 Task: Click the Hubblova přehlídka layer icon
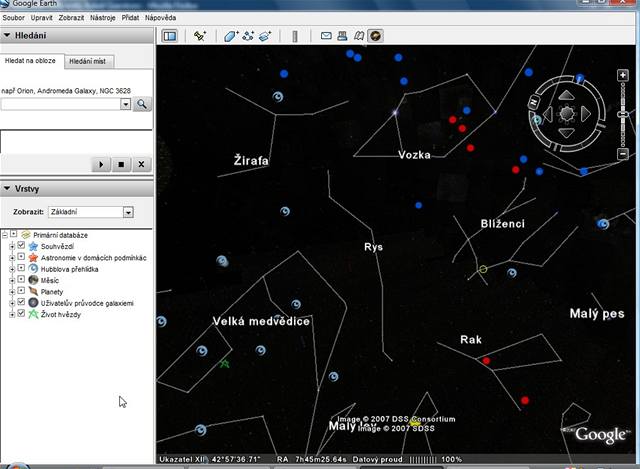coord(33,269)
